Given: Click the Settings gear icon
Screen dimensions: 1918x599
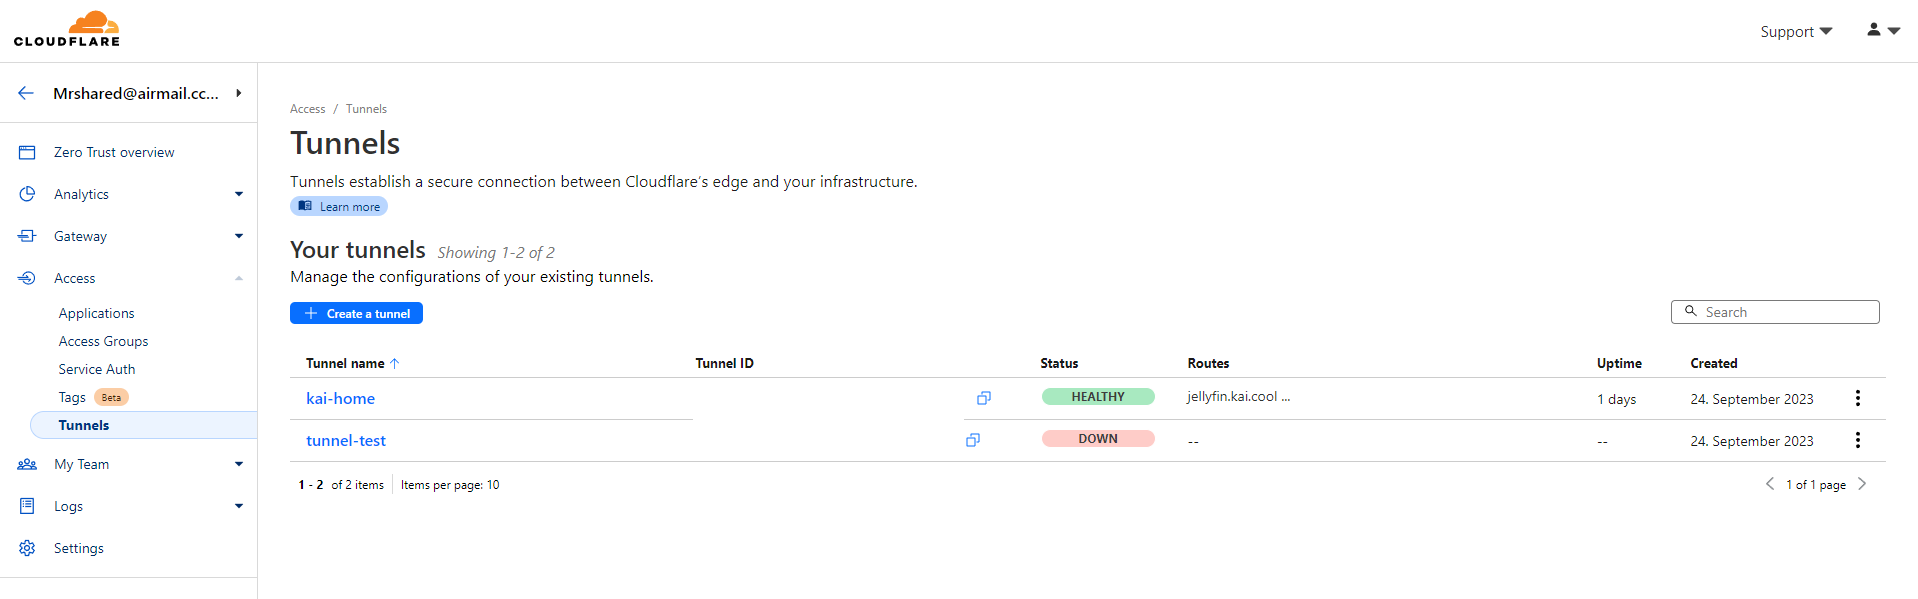Looking at the screenshot, I should coord(27,548).
